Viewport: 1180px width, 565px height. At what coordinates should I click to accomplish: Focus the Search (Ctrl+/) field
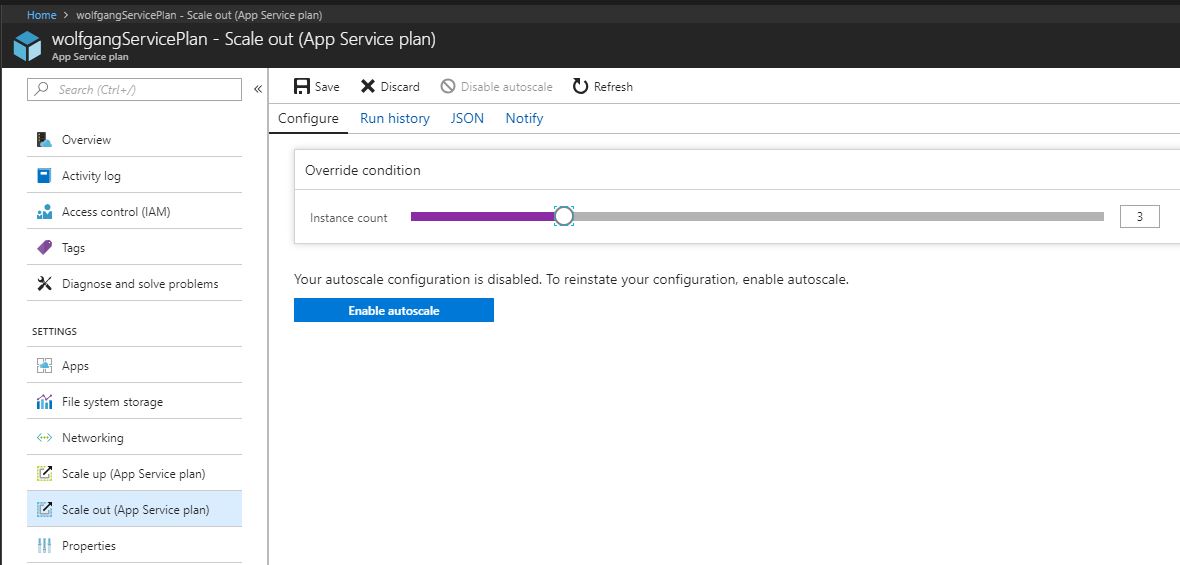click(135, 90)
